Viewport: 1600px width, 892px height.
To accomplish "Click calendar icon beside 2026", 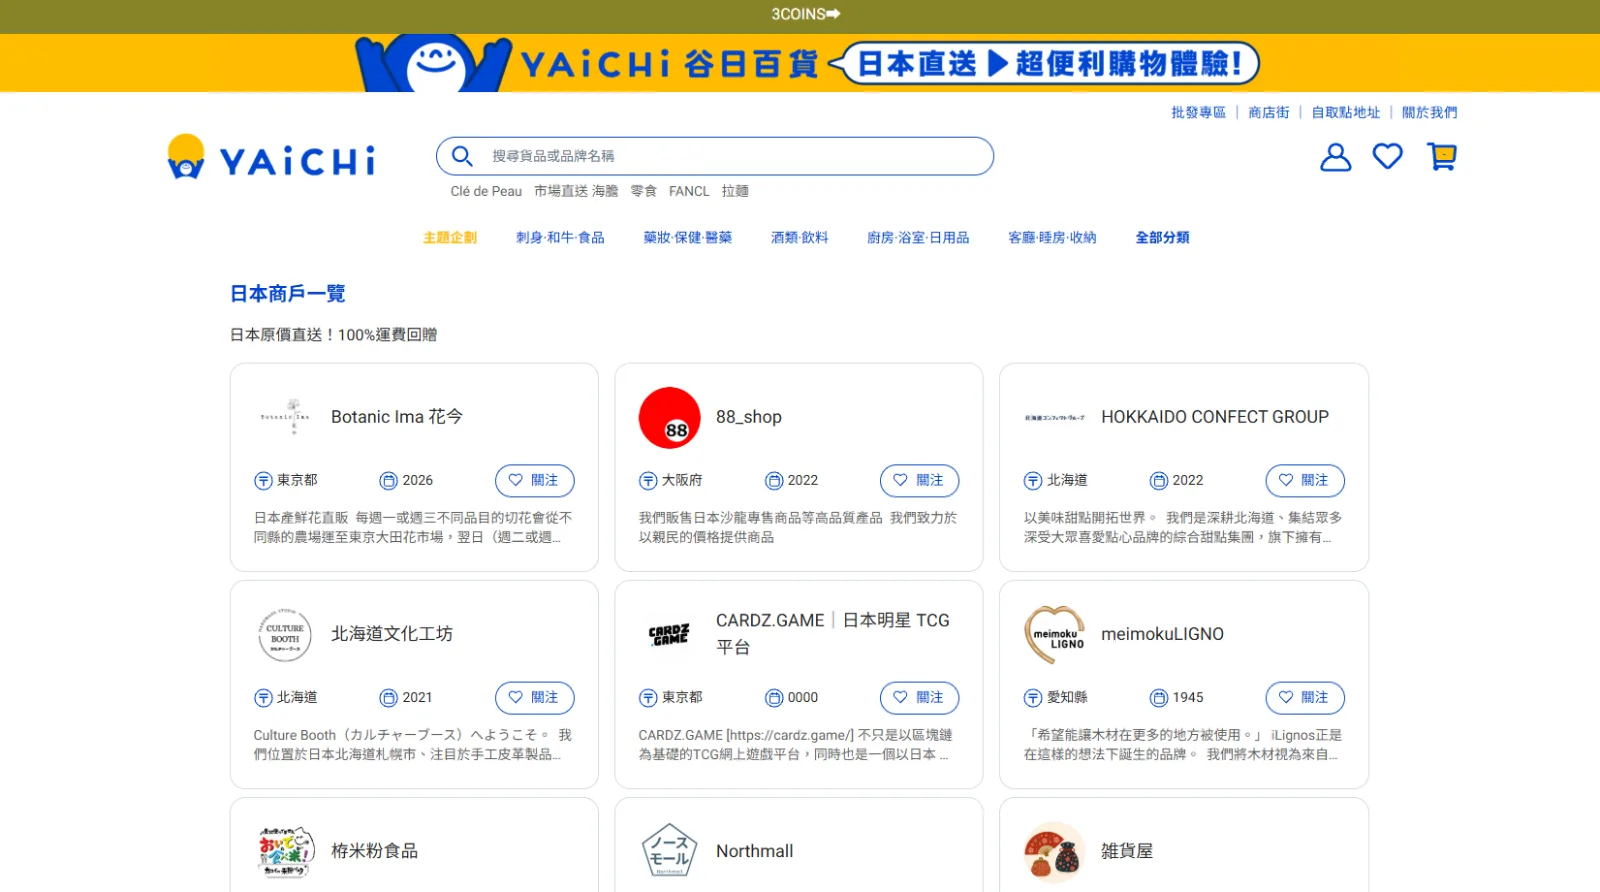I will pos(389,481).
